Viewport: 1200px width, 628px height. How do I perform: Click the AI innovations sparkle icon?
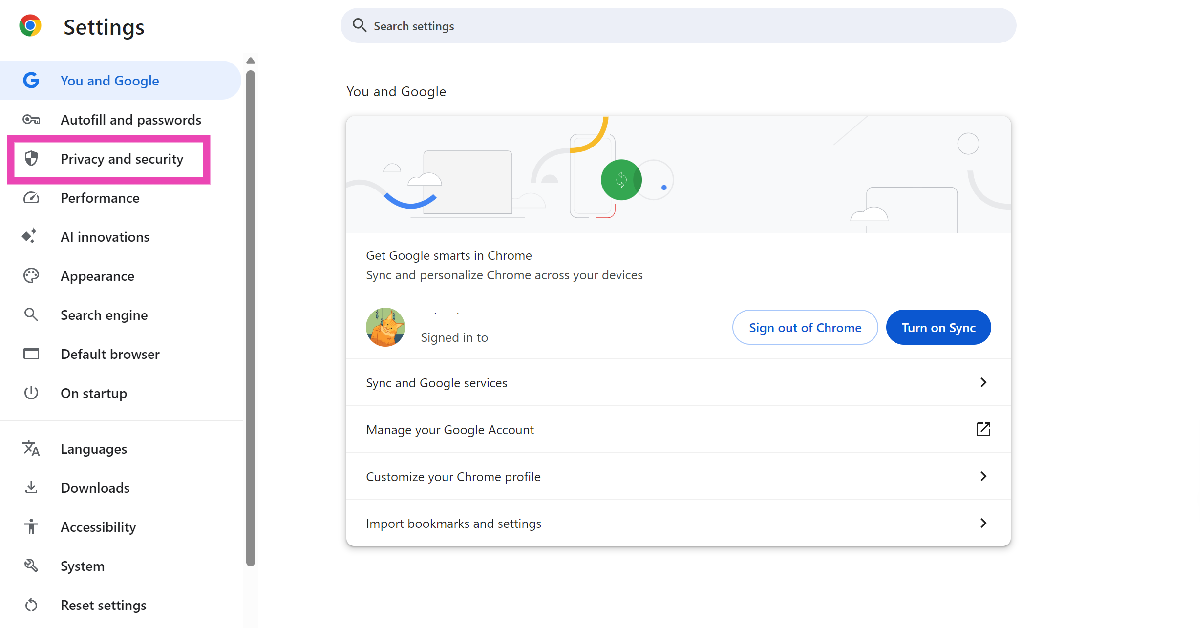31,237
